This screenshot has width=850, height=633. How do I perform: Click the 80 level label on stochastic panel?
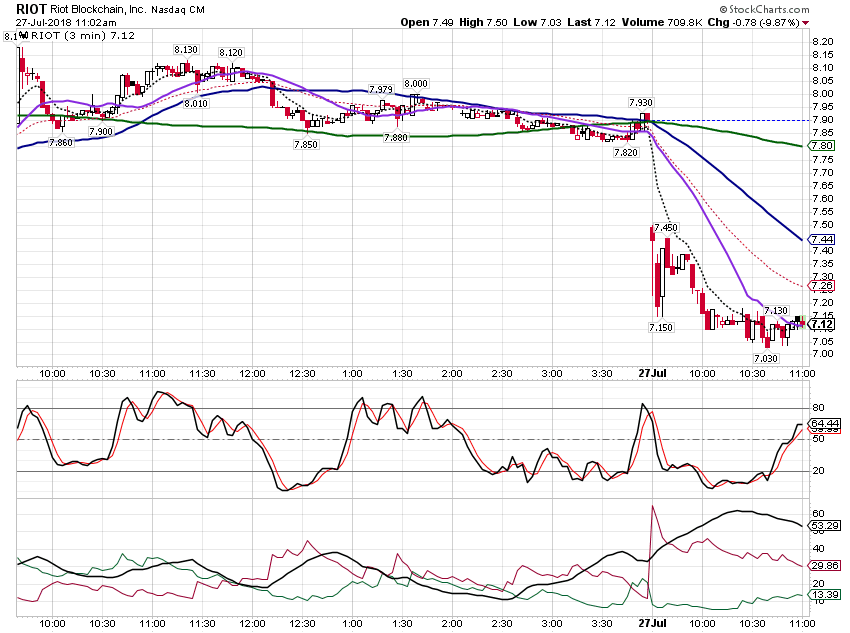tap(818, 408)
